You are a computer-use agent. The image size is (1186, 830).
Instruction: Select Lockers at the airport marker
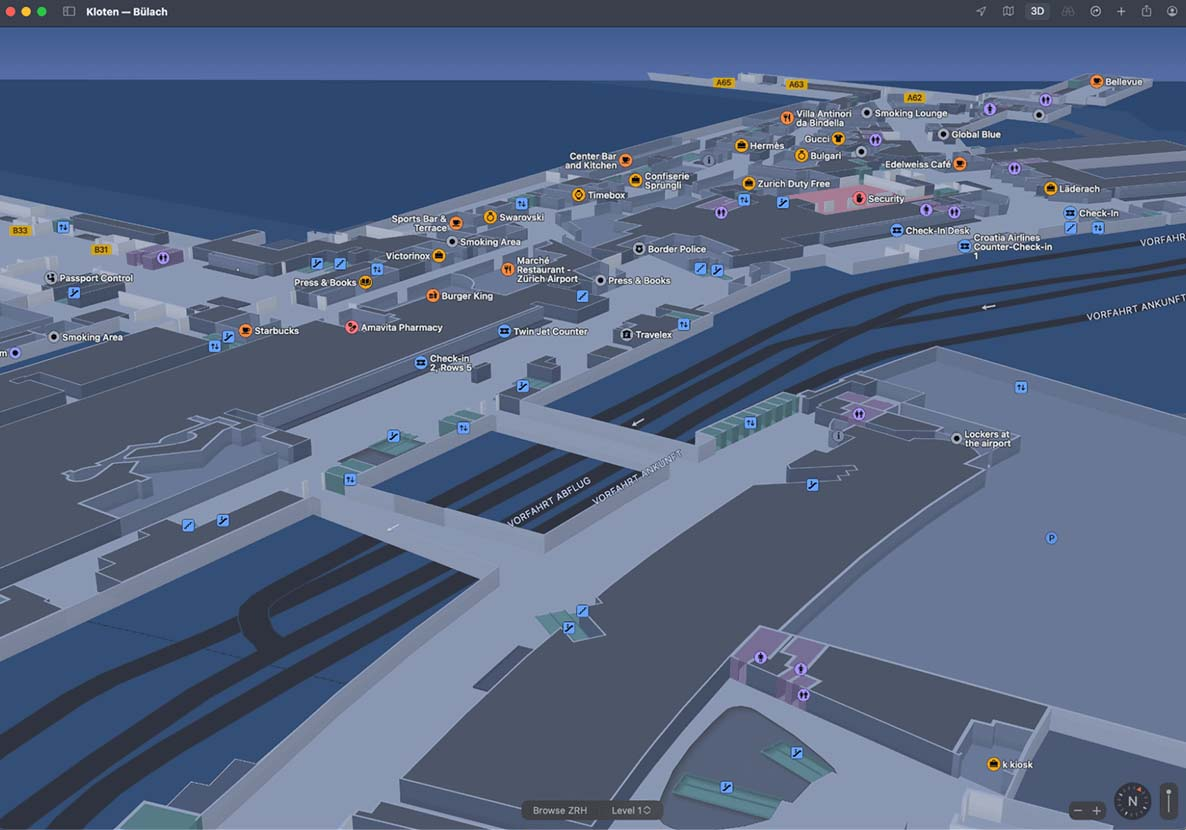coord(957,438)
